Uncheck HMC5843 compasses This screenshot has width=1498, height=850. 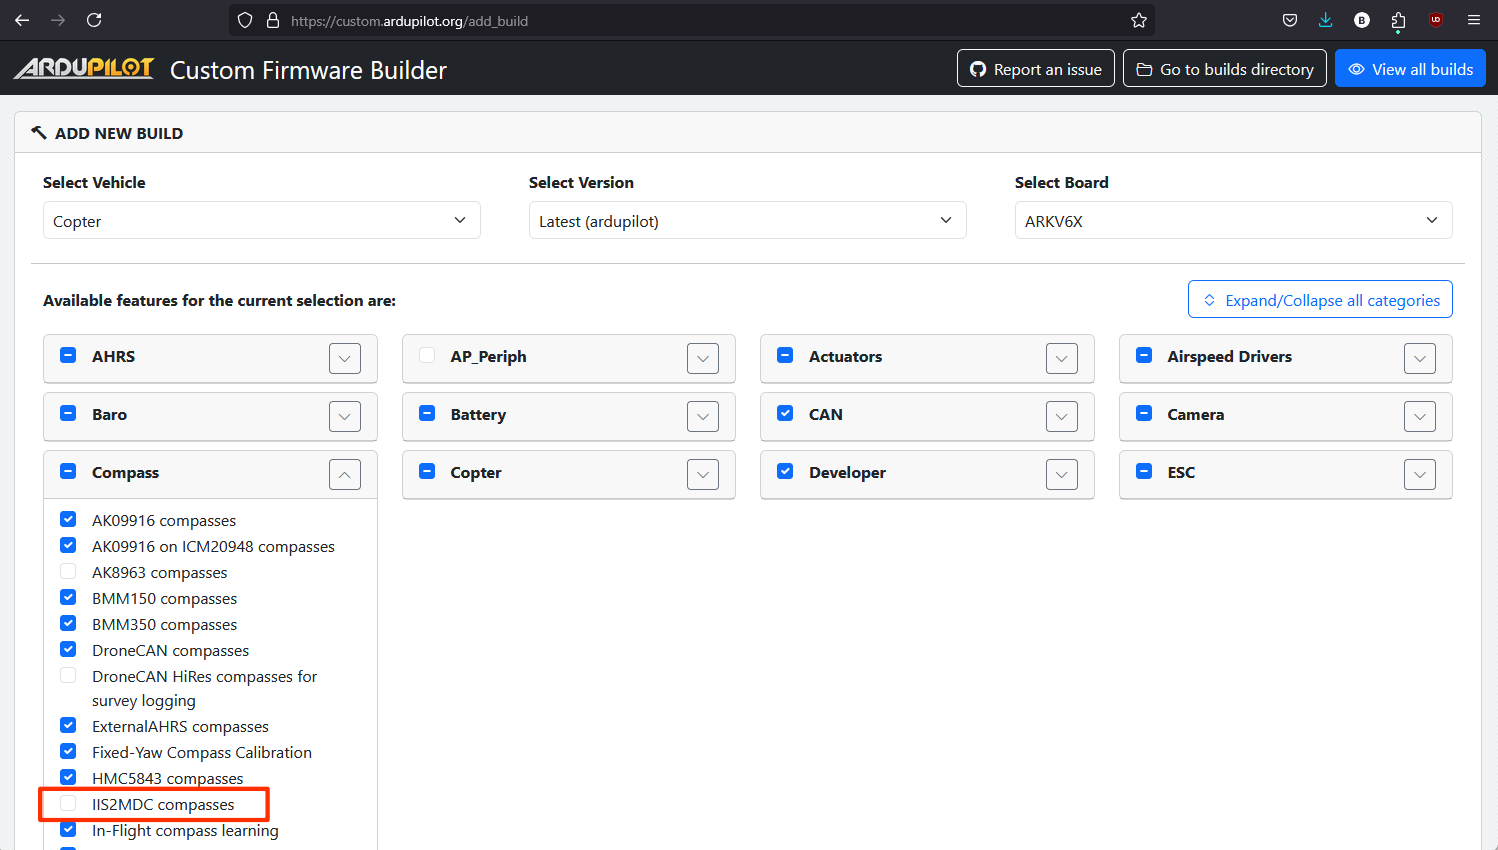coord(68,777)
